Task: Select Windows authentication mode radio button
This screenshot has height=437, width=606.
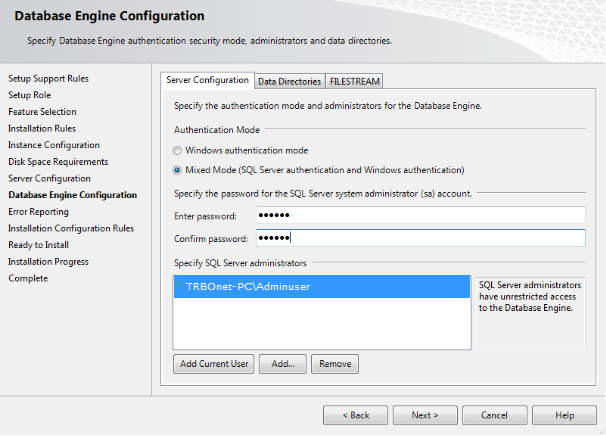Action: [178, 150]
